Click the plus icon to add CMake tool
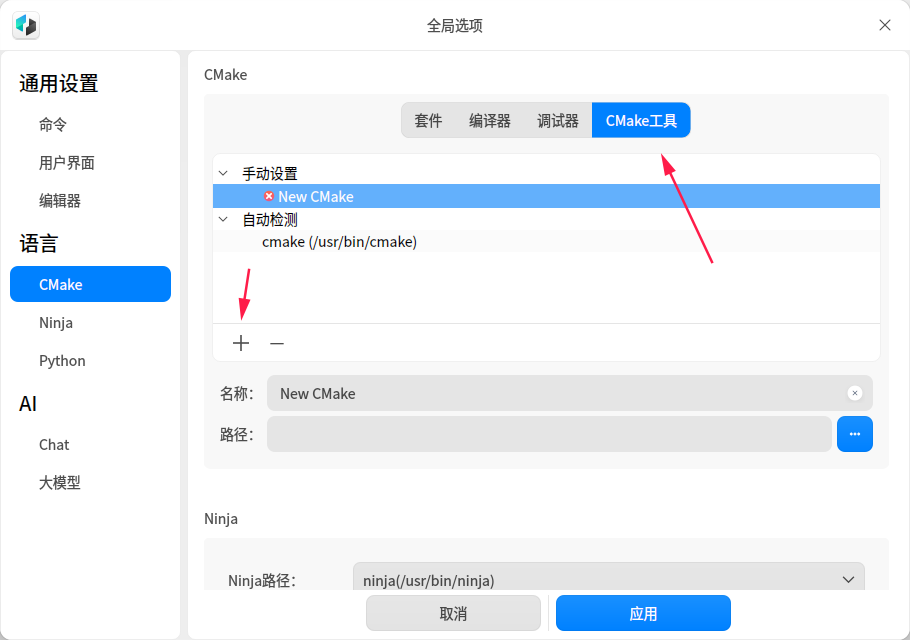Image resolution: width=910 pixels, height=640 pixels. coord(241,343)
